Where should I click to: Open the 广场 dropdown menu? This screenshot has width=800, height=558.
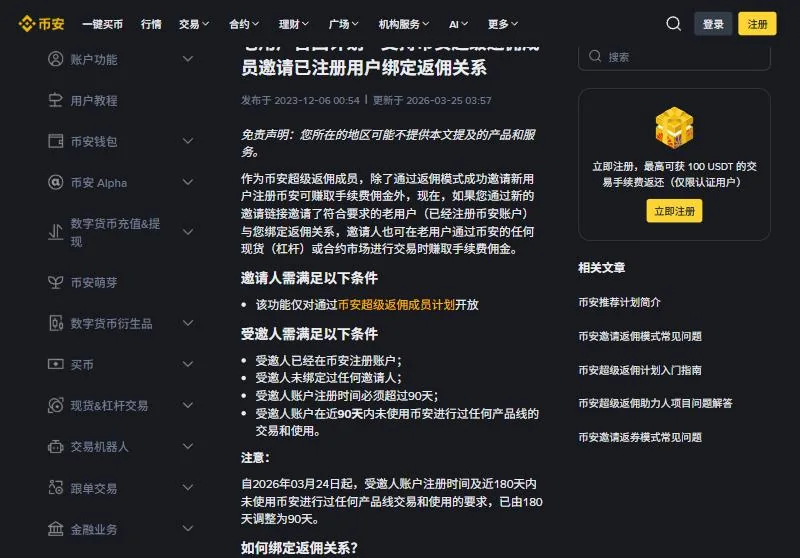click(x=344, y=24)
